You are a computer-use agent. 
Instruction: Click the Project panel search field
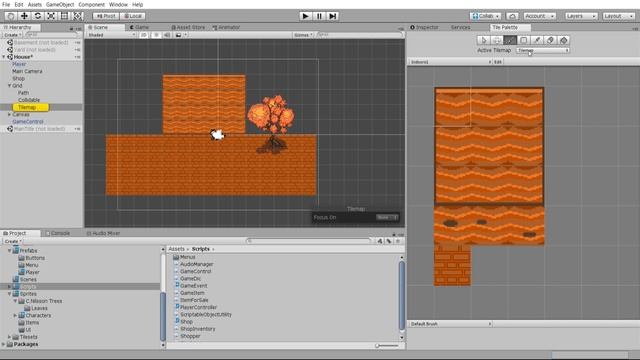[308, 241]
